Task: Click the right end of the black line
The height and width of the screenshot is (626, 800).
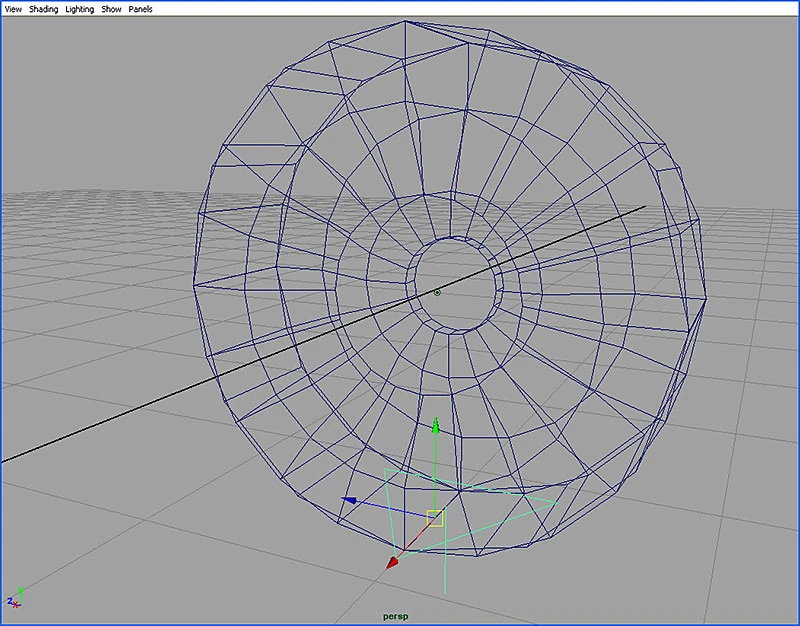Action: click(641, 208)
